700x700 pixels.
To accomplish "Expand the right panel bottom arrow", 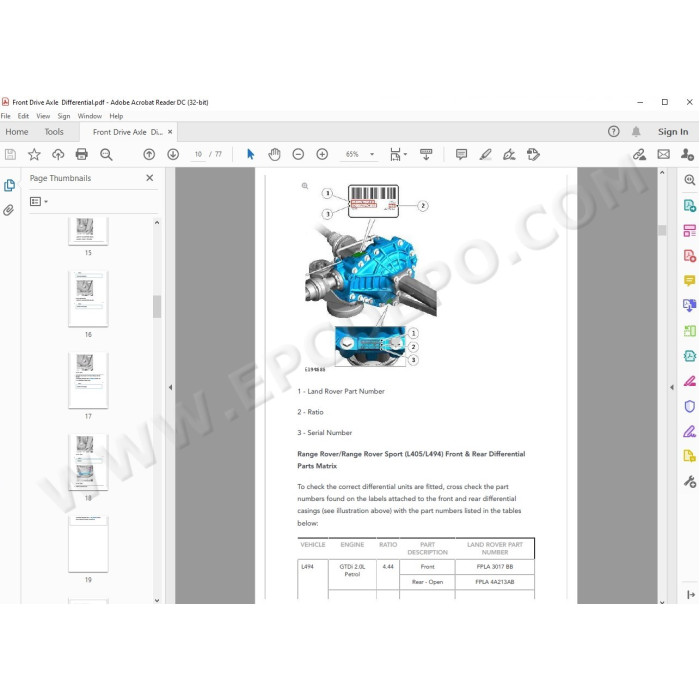I will [x=690, y=594].
